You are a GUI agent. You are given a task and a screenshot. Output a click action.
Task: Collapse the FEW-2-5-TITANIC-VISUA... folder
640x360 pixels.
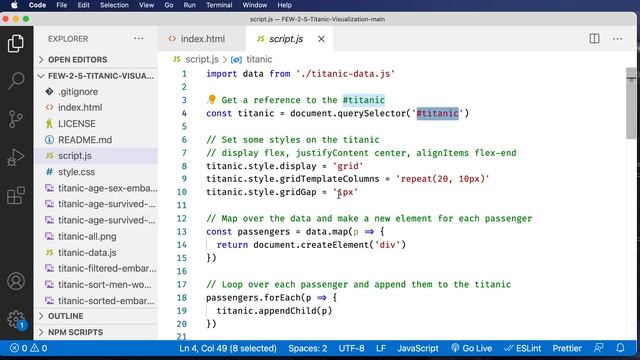pos(96,76)
